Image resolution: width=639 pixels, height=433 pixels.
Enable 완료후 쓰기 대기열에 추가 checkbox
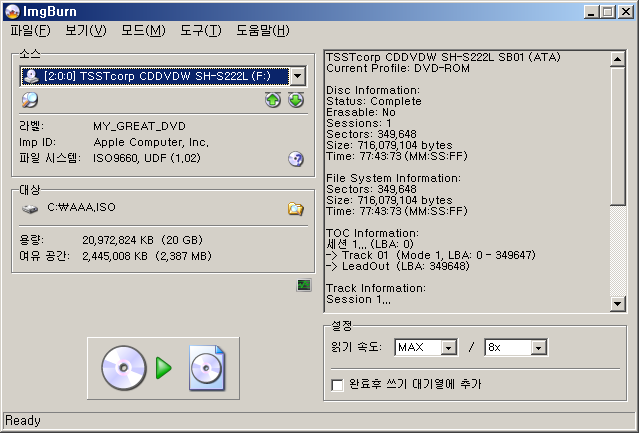(337, 385)
